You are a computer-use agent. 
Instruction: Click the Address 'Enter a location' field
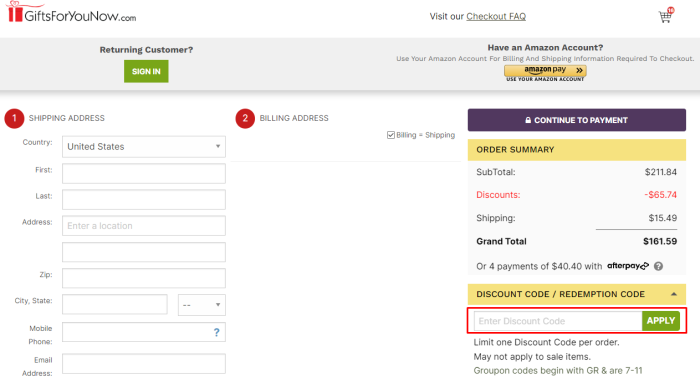point(144,226)
